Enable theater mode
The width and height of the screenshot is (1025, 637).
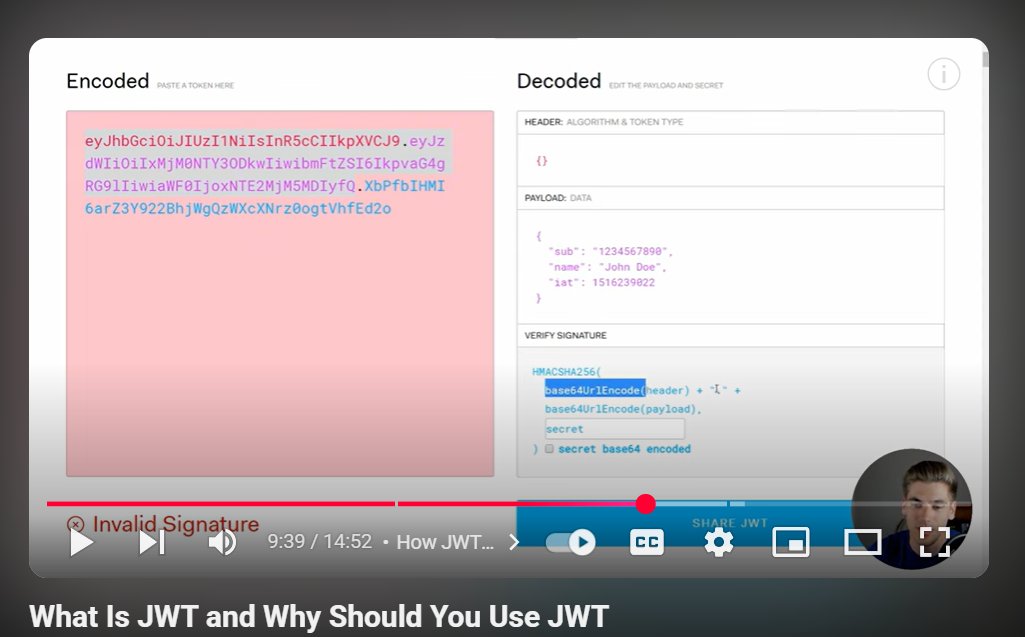point(862,542)
